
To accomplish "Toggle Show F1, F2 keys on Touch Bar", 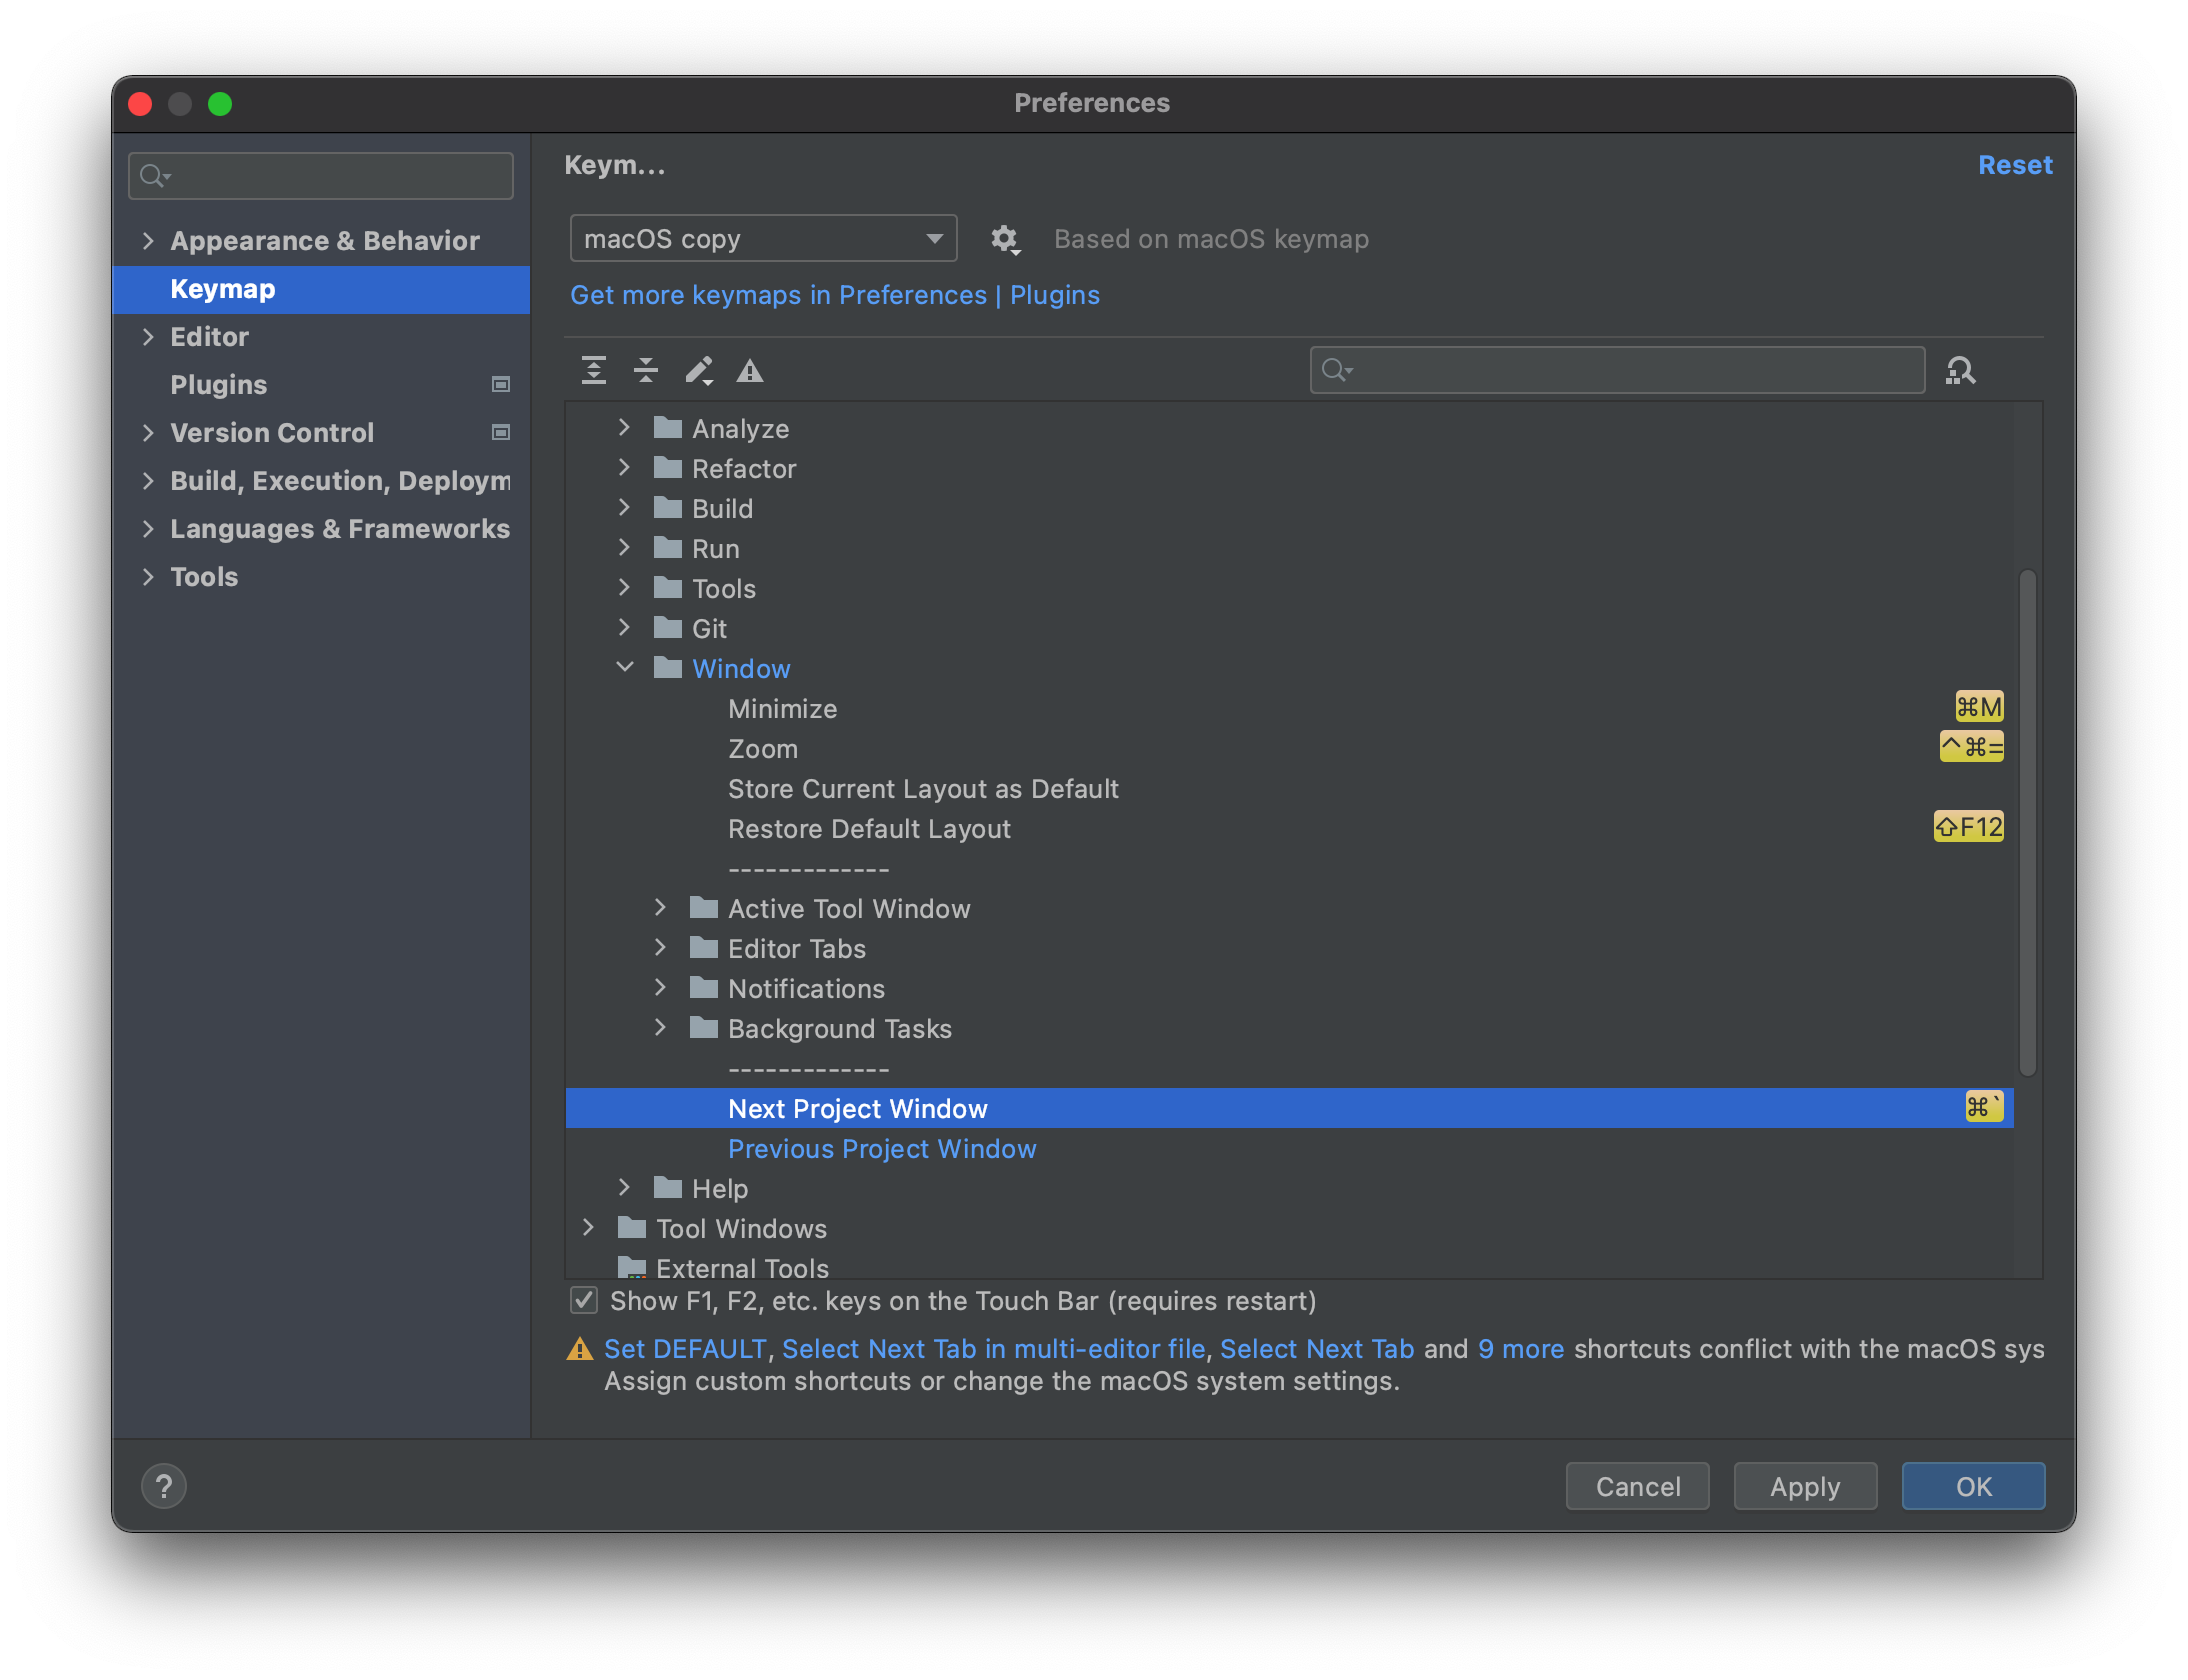I will point(584,1300).
